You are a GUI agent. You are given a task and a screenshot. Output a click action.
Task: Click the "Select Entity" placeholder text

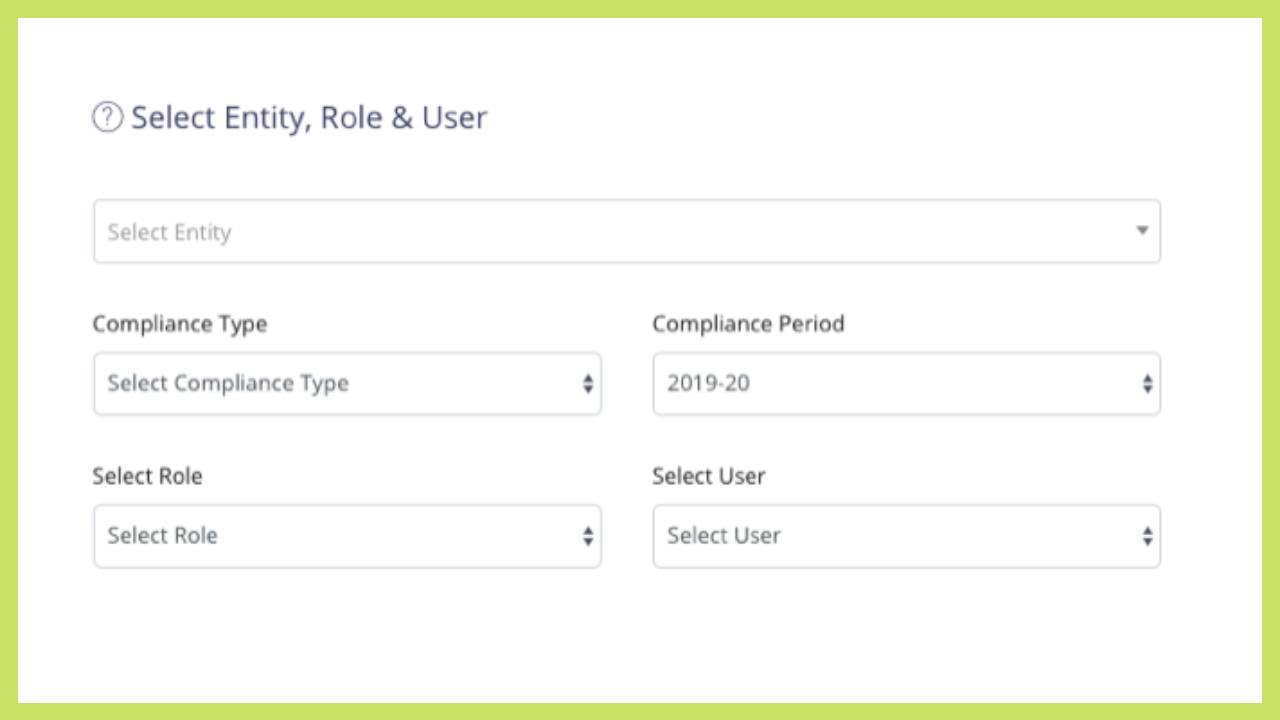point(169,232)
